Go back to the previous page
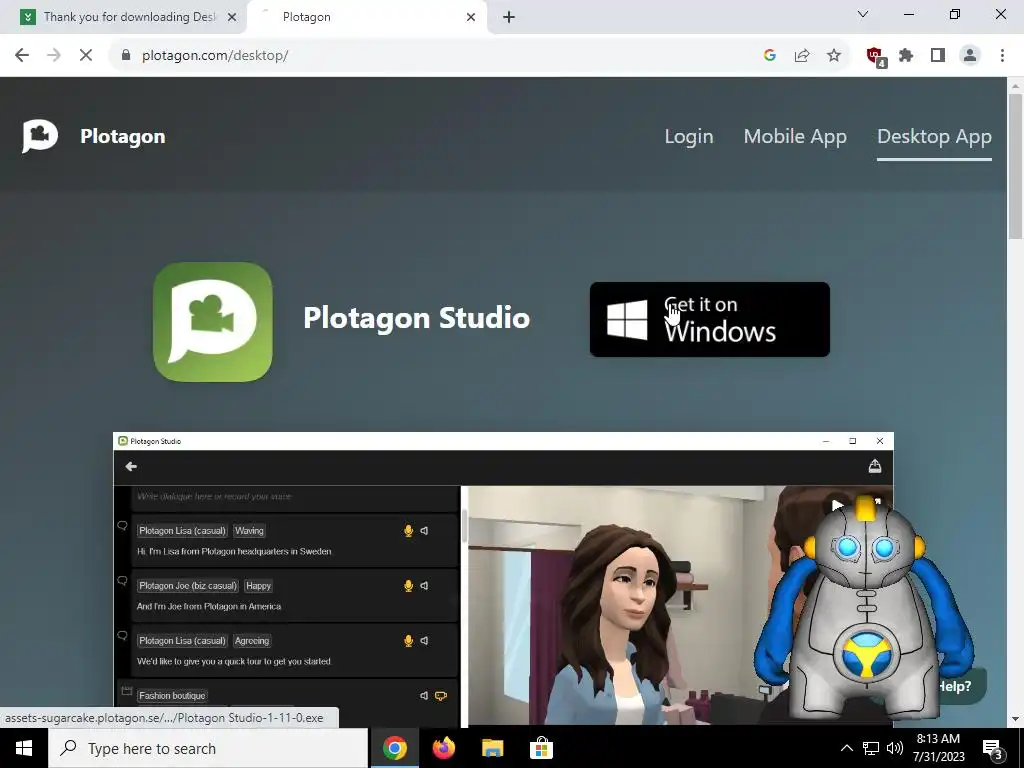Viewport: 1024px width, 768px height. pos(22,56)
